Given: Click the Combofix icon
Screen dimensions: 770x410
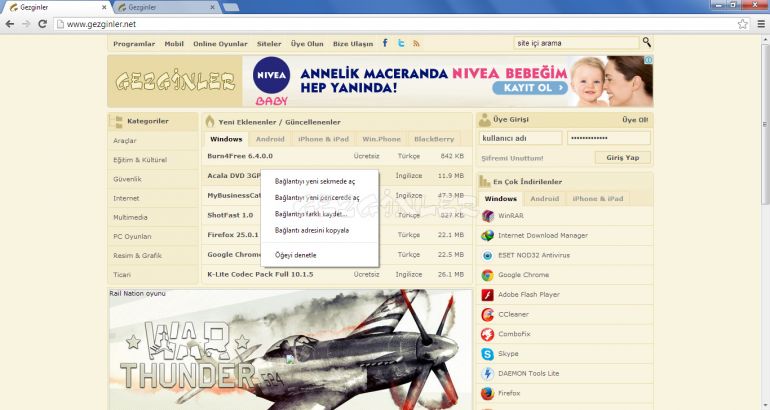Looking at the screenshot, I should pos(488,334).
